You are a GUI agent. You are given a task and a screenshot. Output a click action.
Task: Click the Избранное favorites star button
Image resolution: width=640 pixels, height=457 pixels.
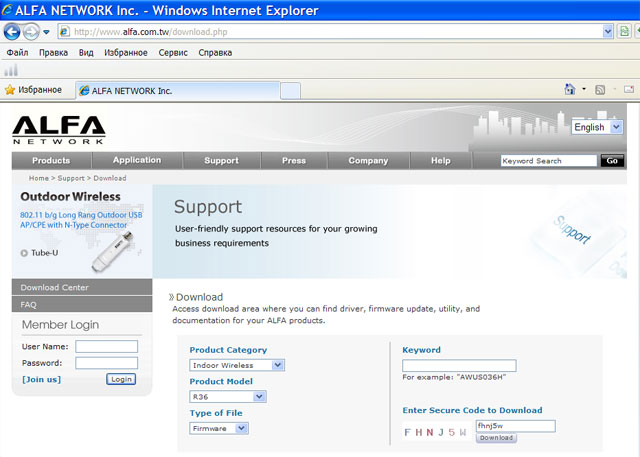pyautogui.click(x=33, y=90)
